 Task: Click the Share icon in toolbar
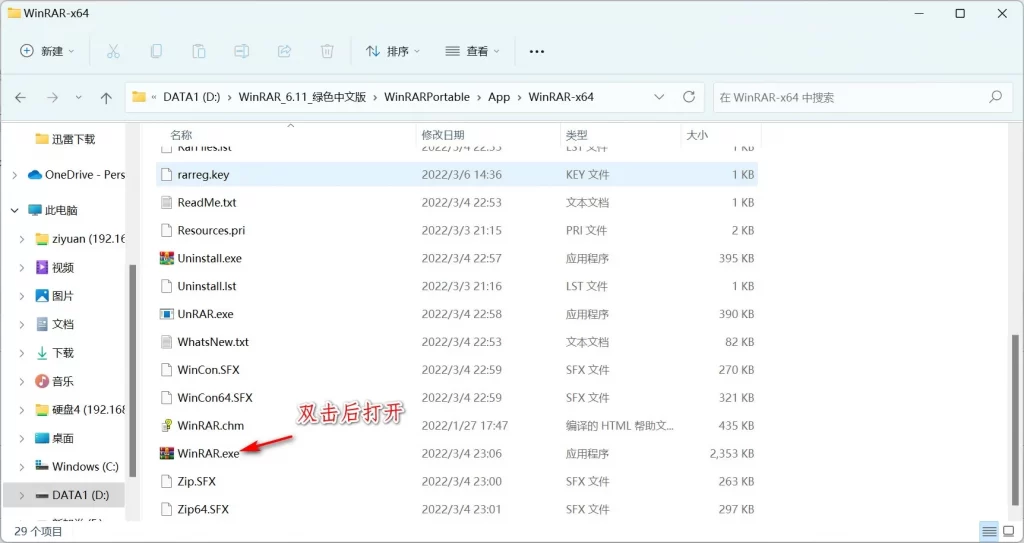(284, 51)
